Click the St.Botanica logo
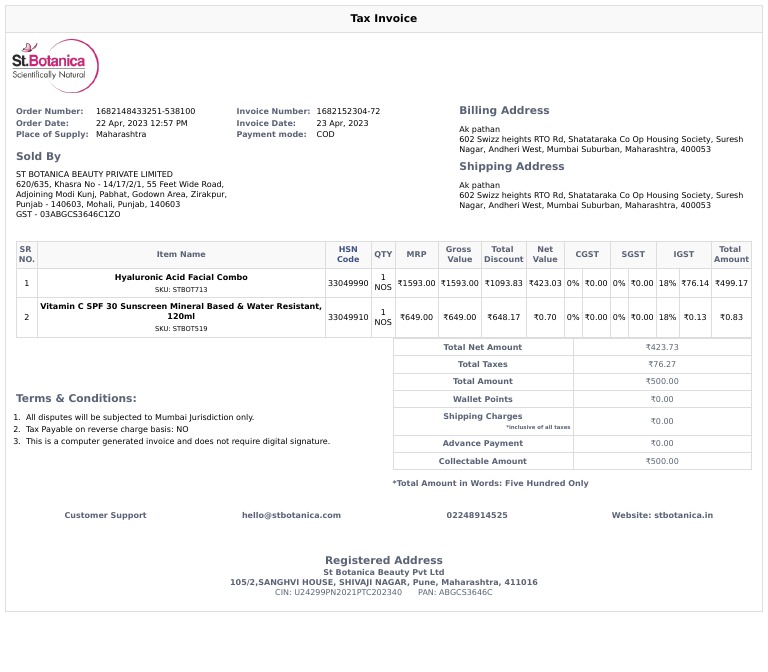The image size is (768, 672). [55, 66]
